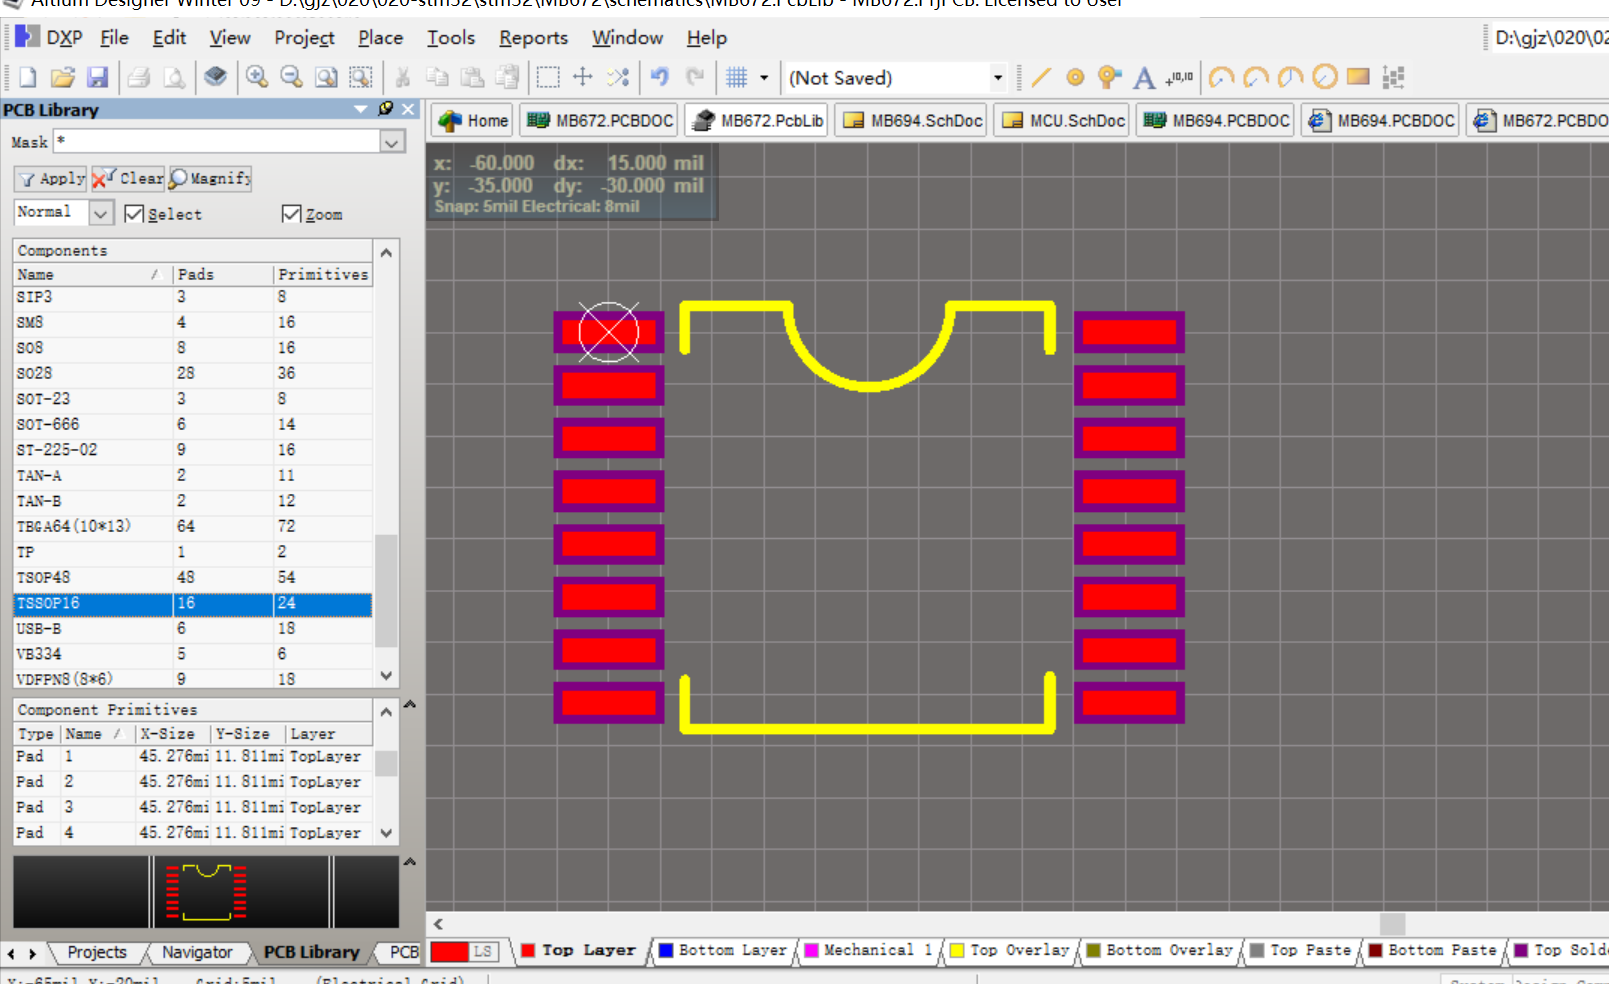Image resolution: width=1609 pixels, height=984 pixels.
Task: Open print preview from the toolbar
Action: click(x=174, y=77)
